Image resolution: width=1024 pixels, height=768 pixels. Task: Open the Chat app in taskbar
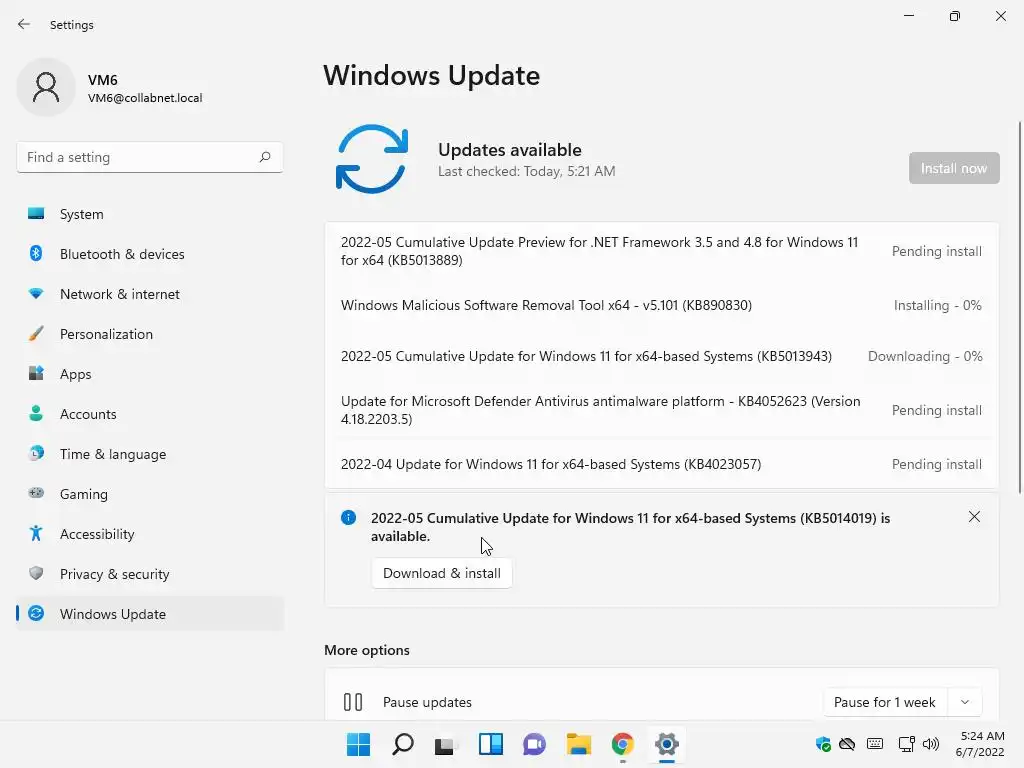pyautogui.click(x=534, y=744)
